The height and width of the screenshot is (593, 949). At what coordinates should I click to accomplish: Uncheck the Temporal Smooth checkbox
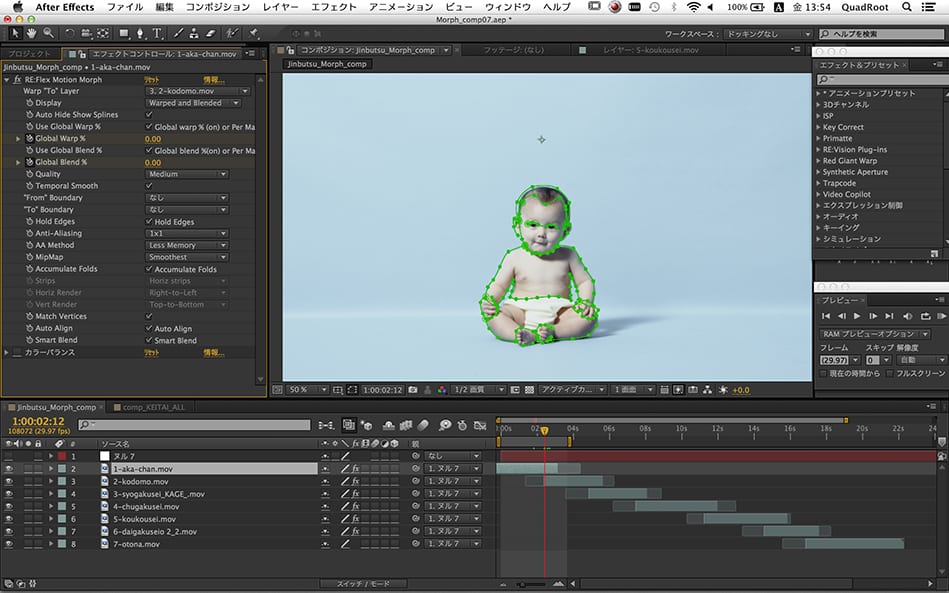tap(149, 186)
